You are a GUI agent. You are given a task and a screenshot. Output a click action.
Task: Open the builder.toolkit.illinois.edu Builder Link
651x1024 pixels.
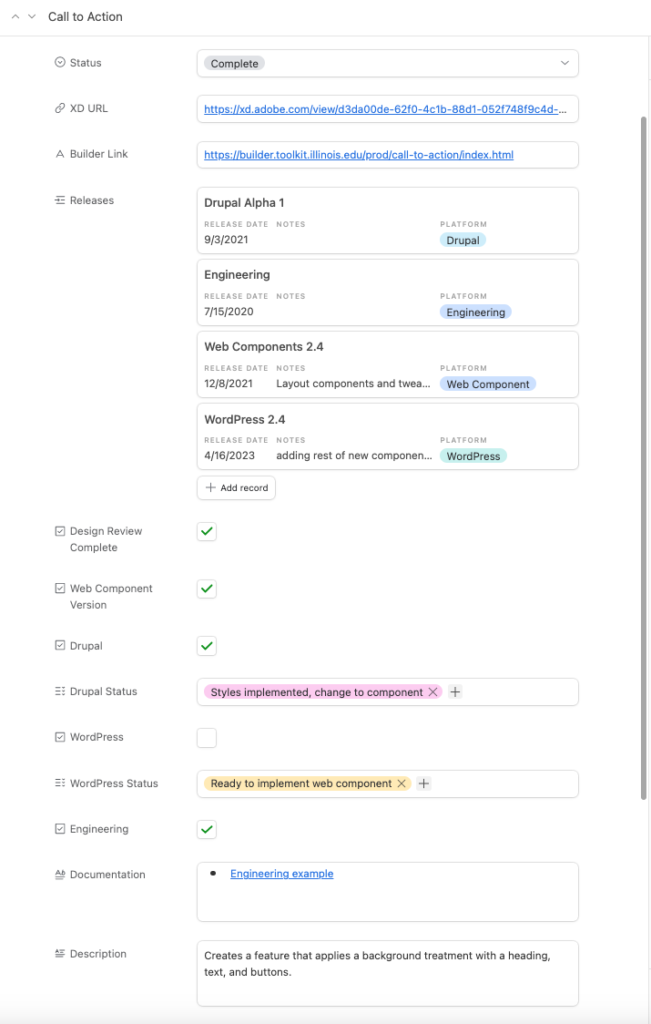tap(358, 155)
